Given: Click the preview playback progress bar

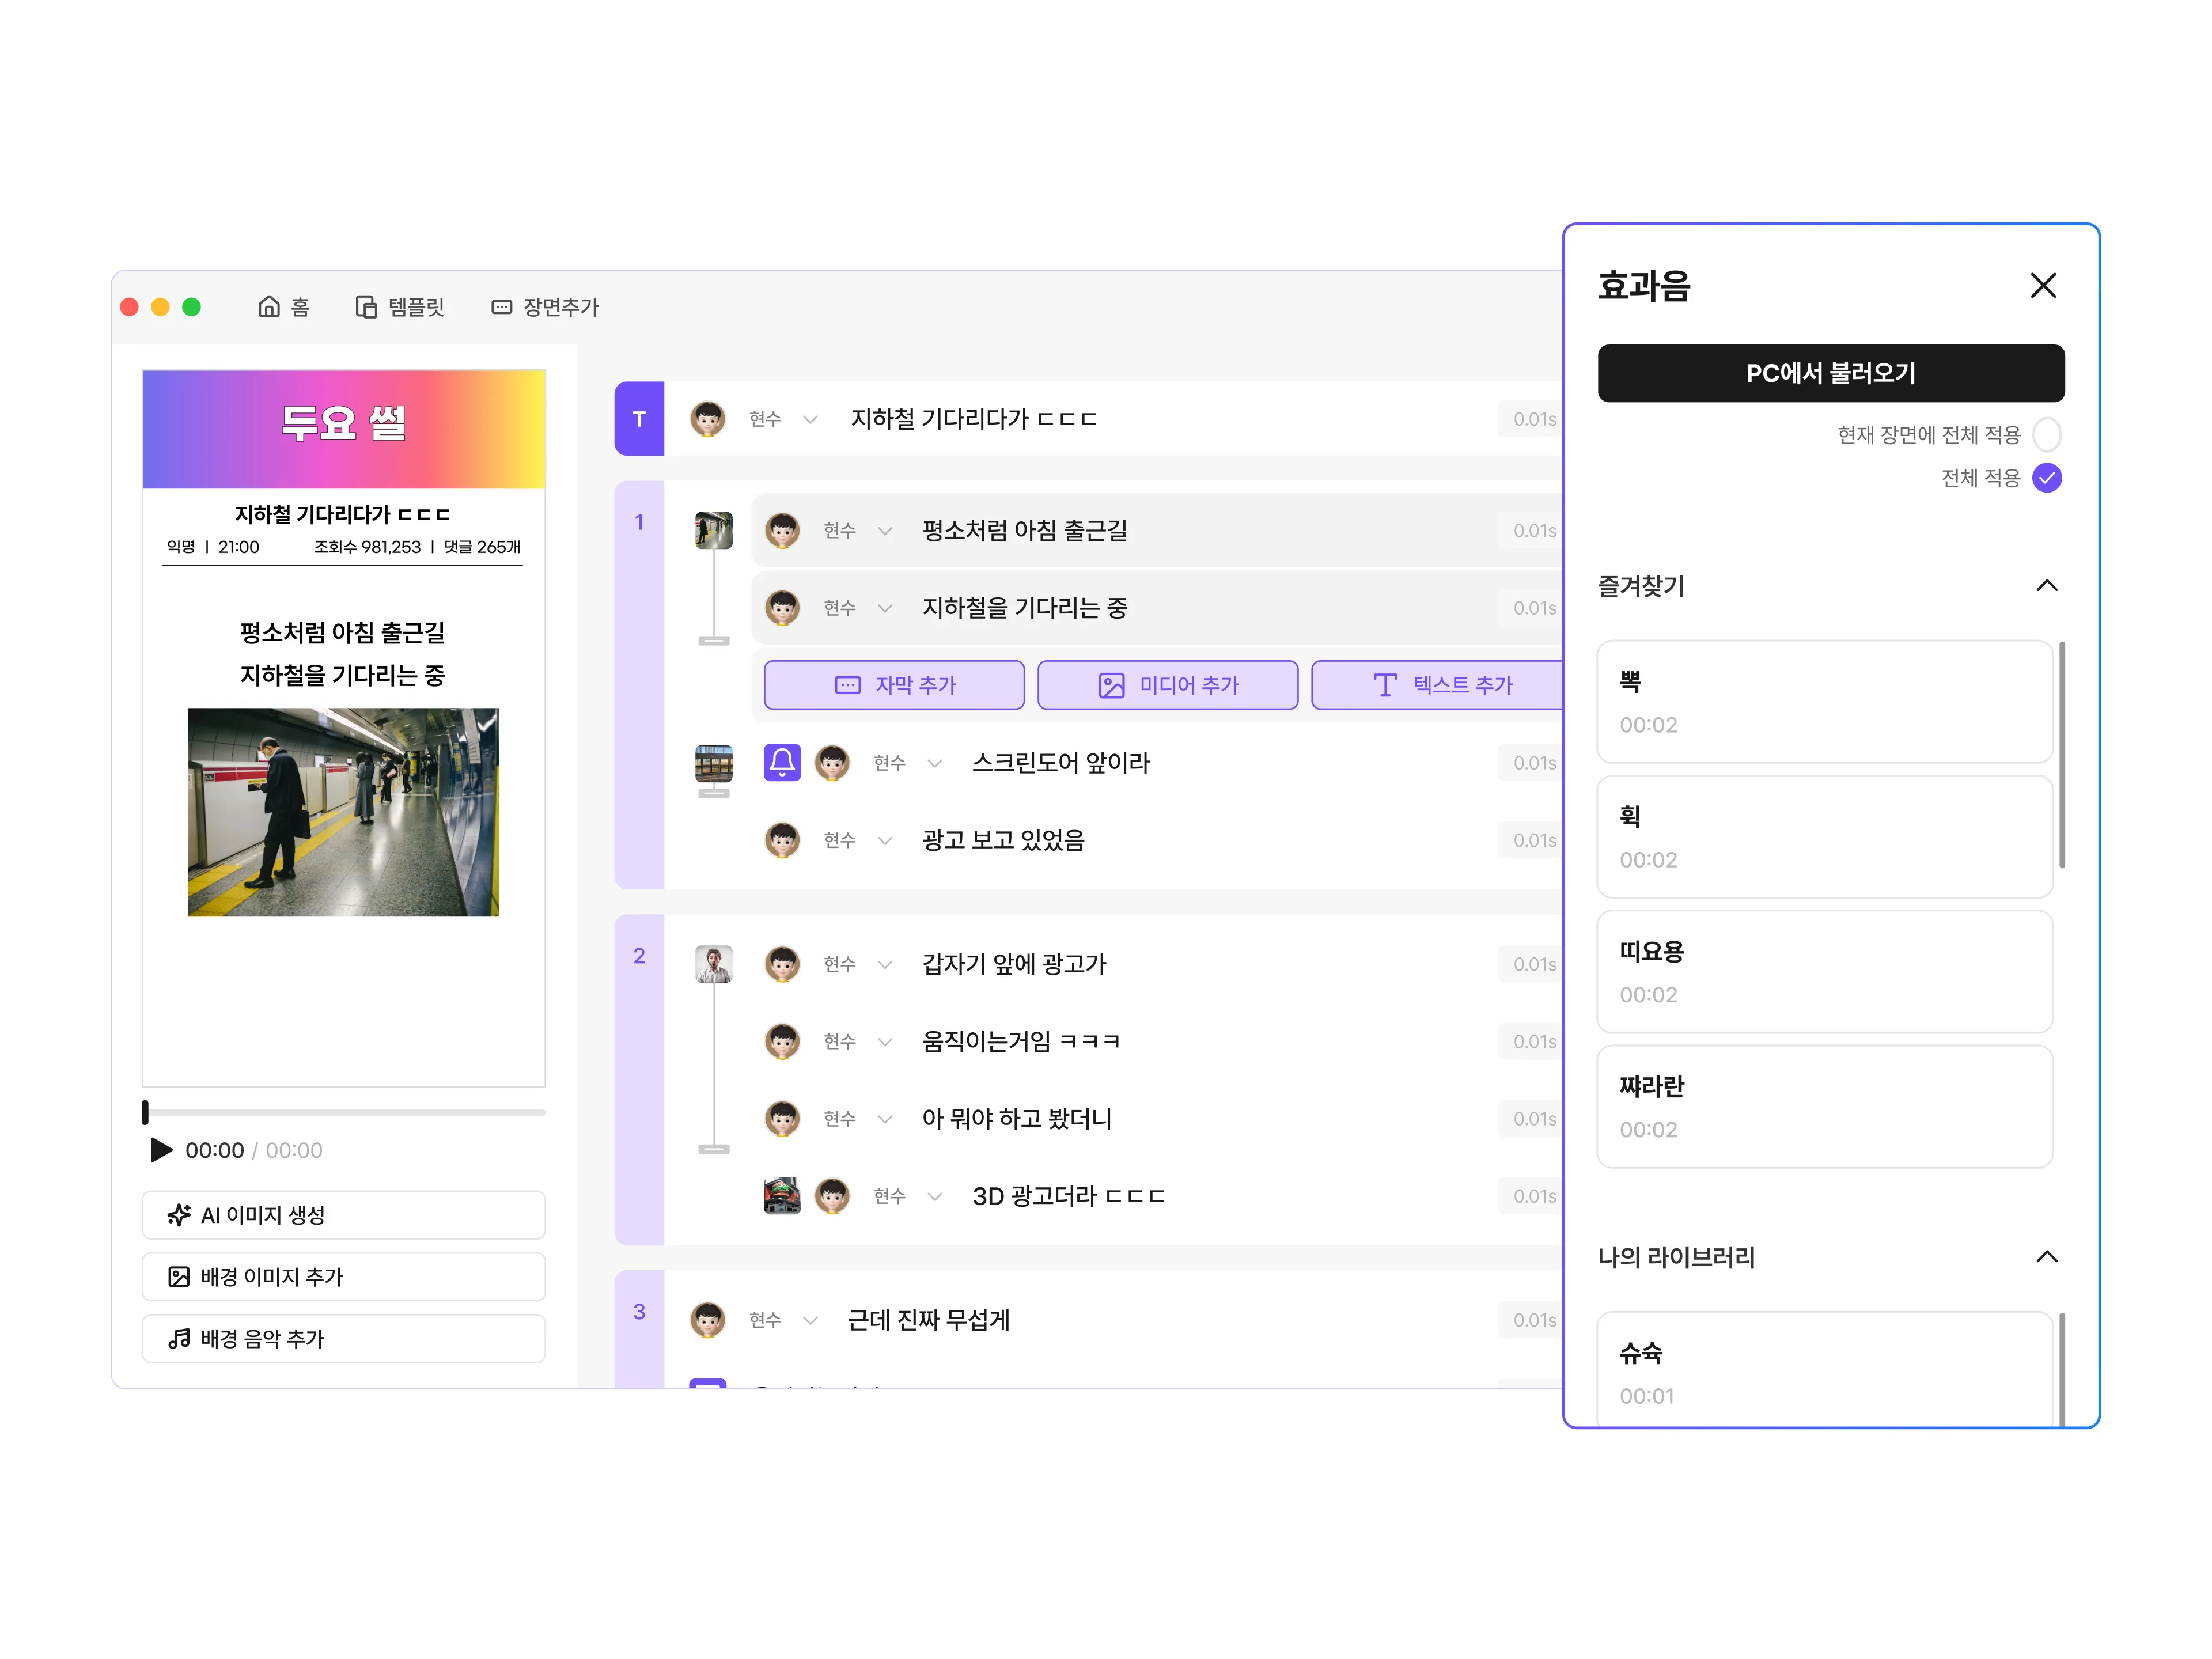Looking at the screenshot, I should click(344, 1112).
